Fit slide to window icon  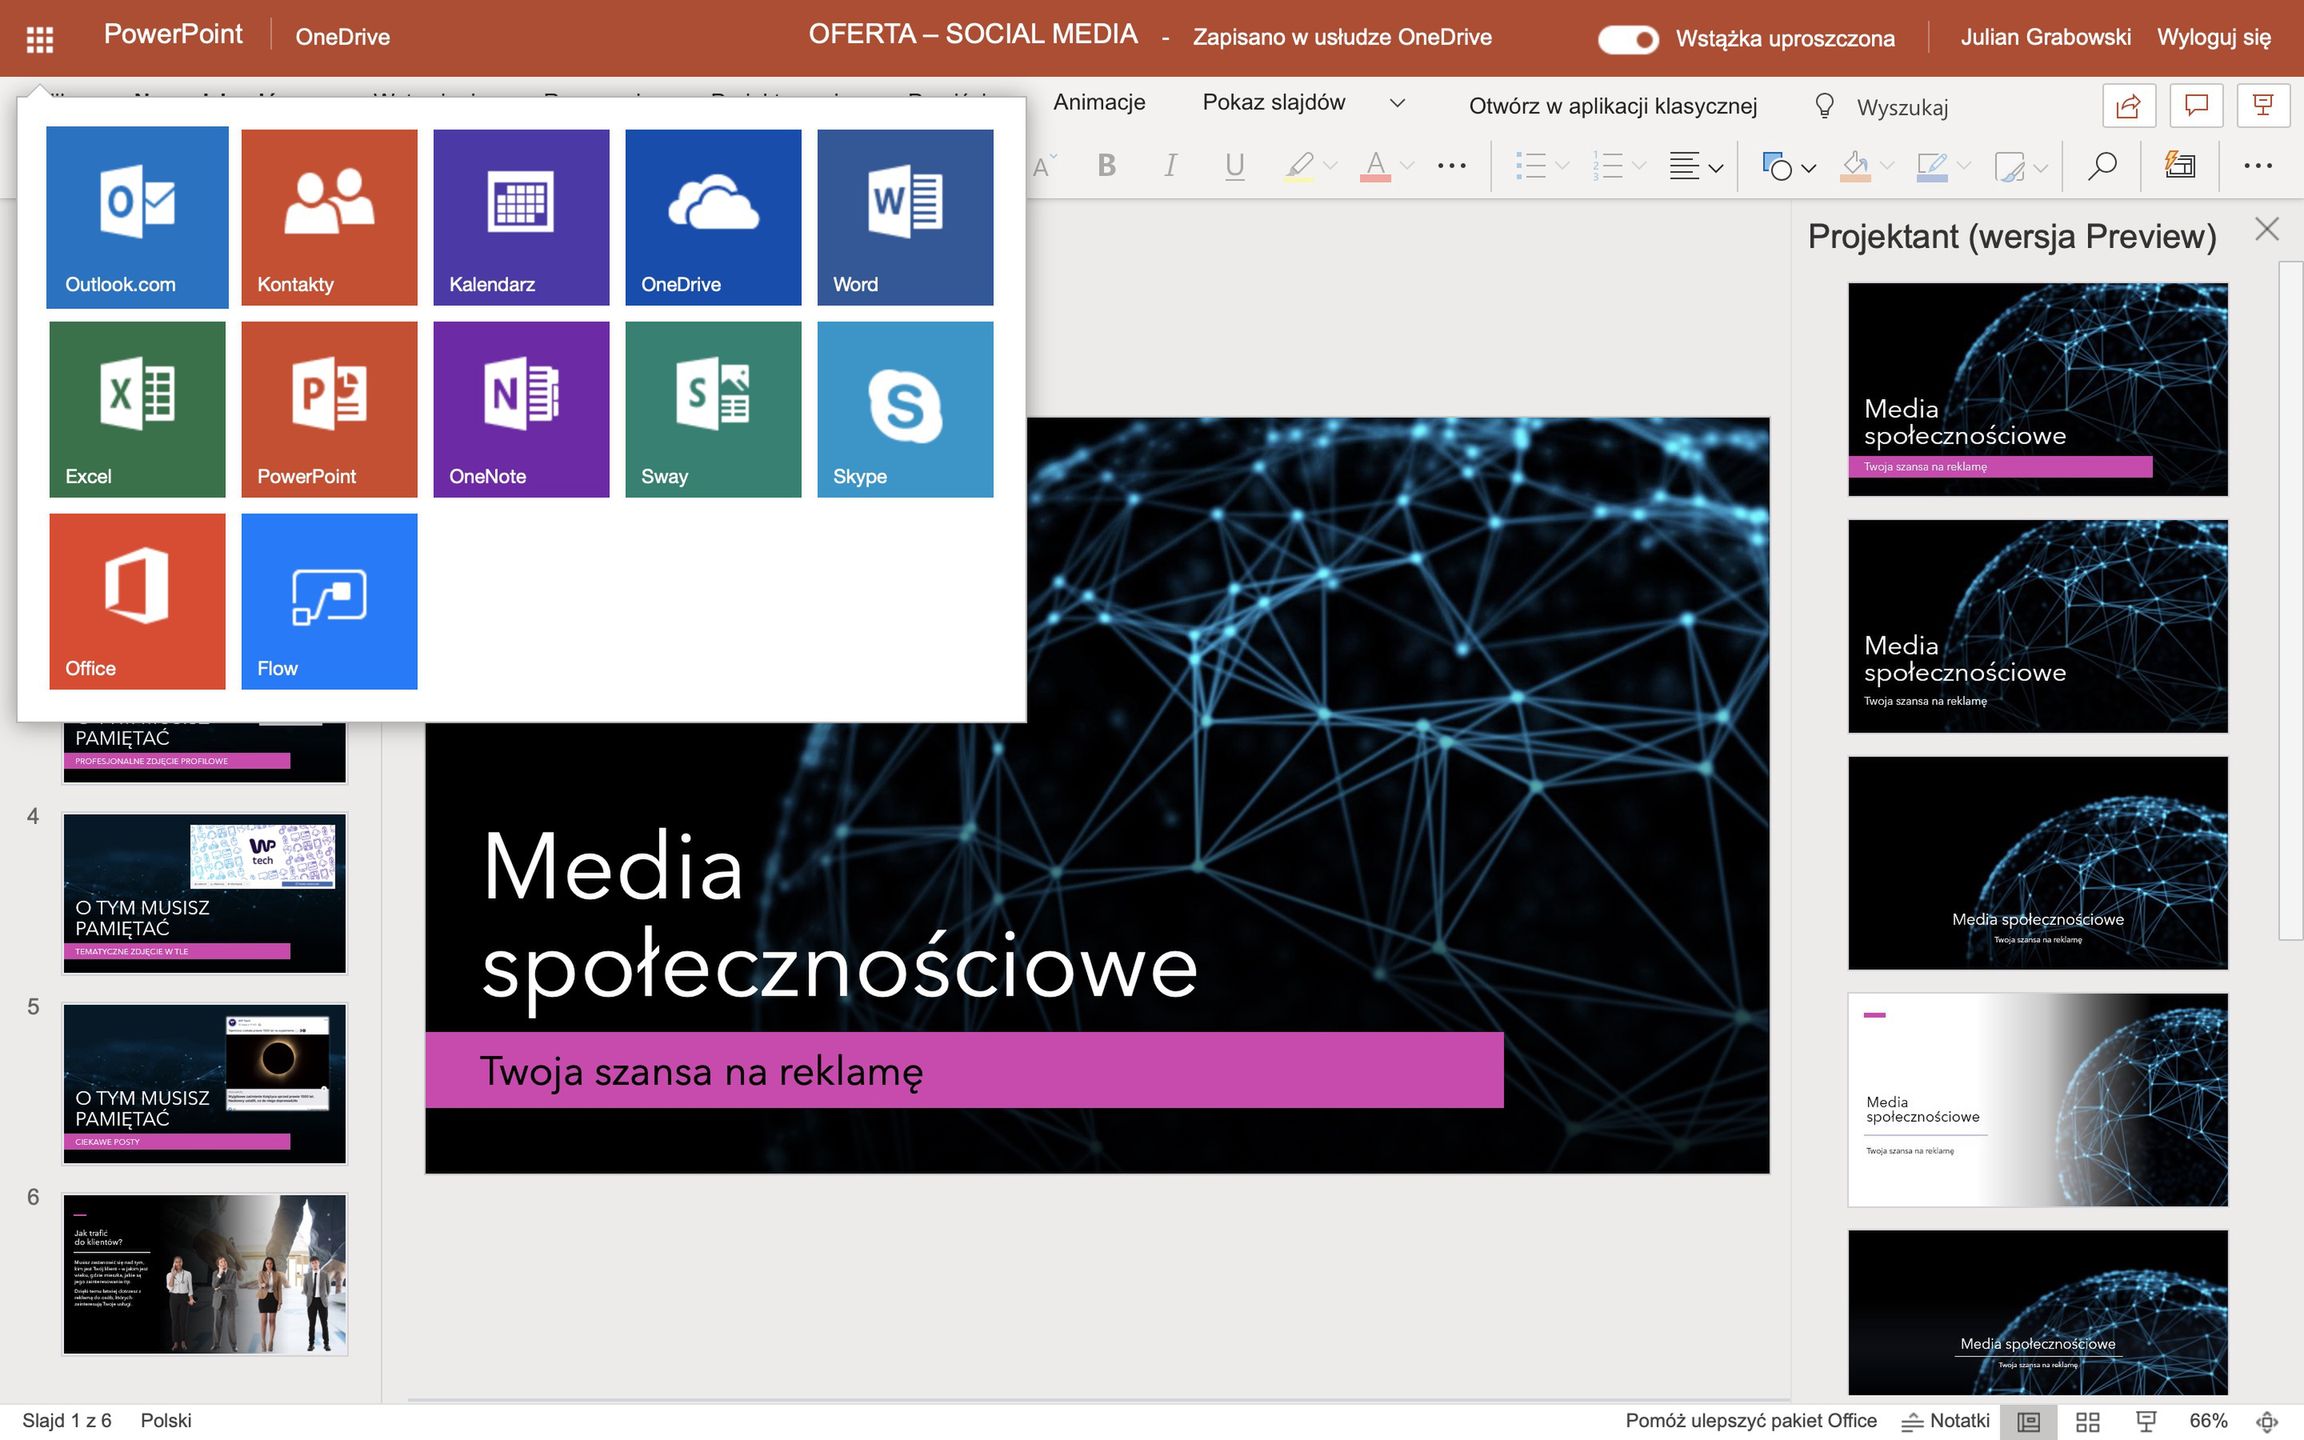click(2267, 1421)
